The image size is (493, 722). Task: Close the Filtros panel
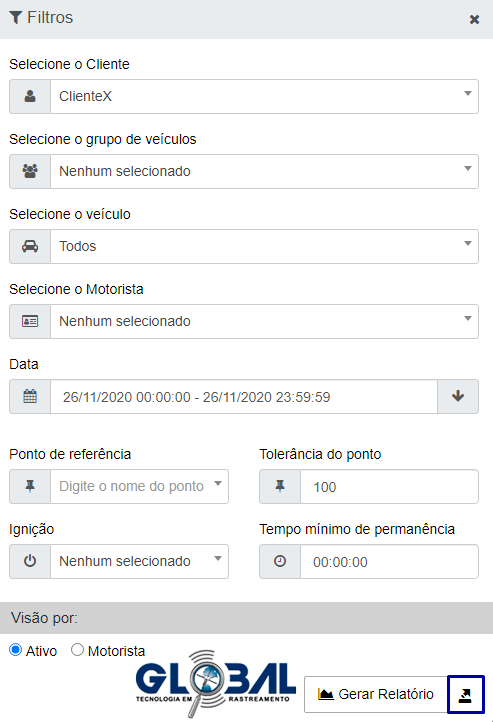474,19
